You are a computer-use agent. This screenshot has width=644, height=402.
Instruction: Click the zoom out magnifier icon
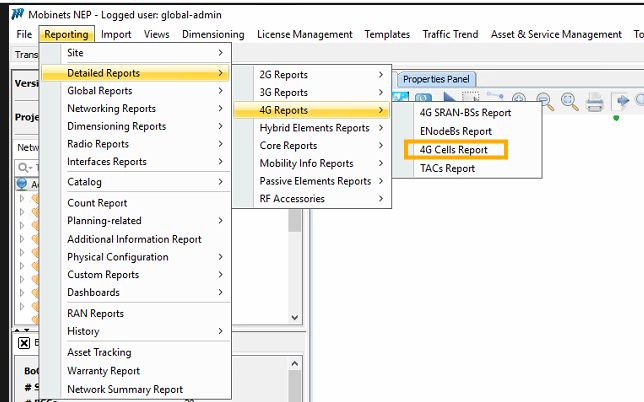pos(545,100)
